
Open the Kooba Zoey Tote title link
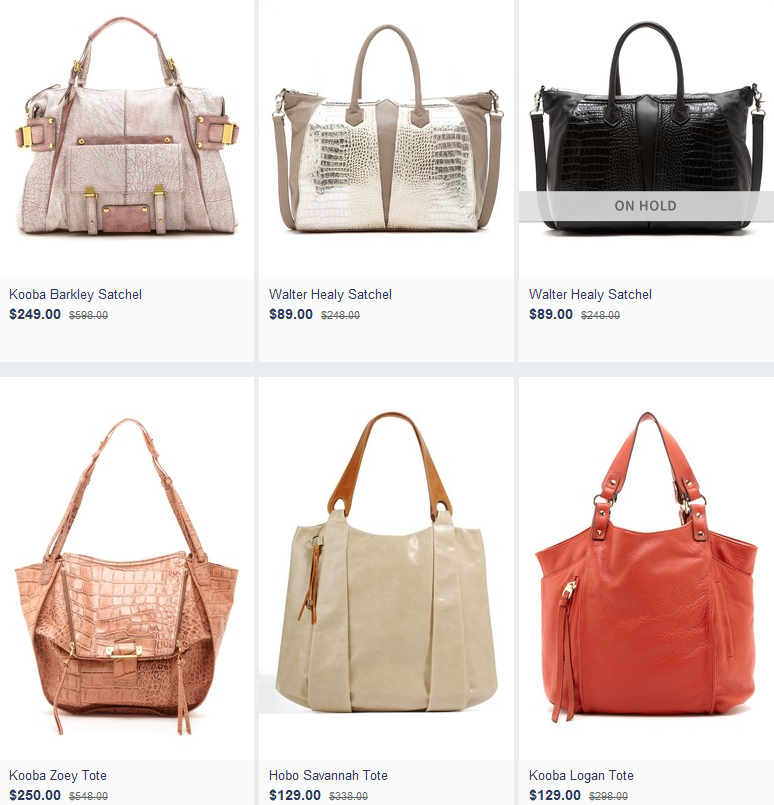click(58, 775)
